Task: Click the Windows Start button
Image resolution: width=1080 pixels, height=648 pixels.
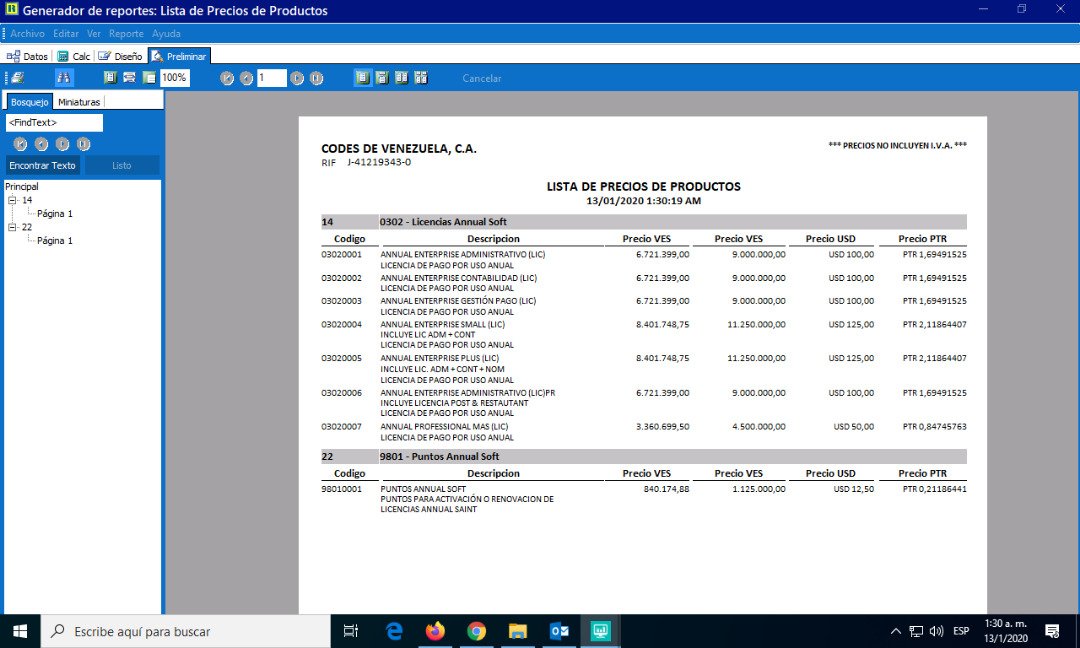Action: tap(20, 631)
